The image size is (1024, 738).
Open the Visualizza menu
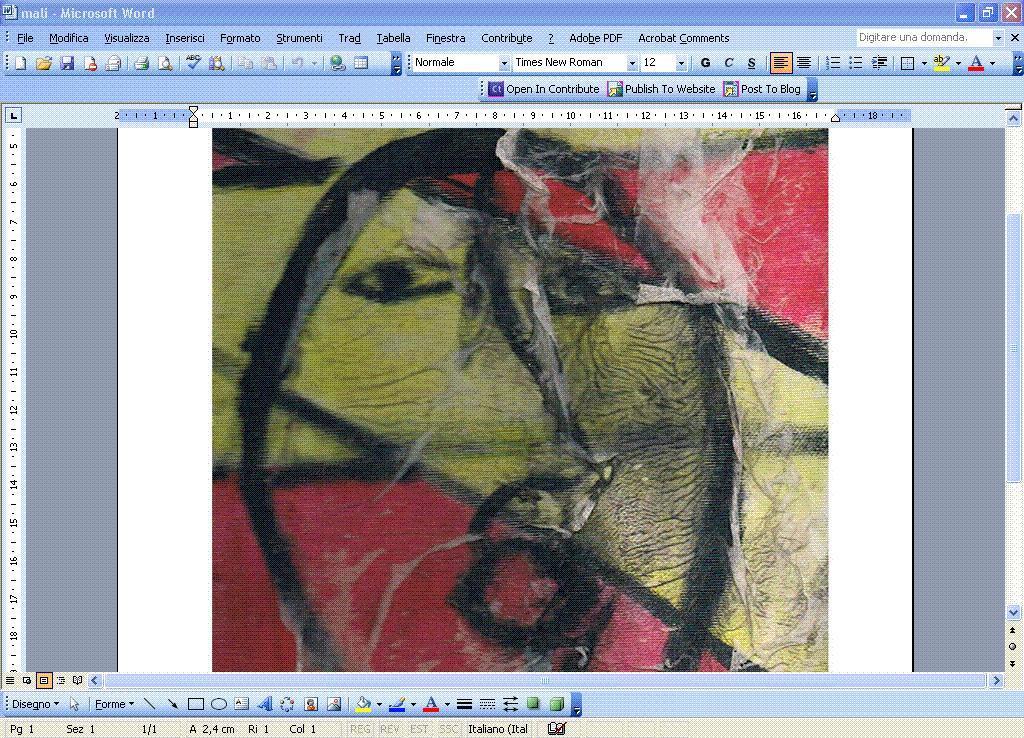pyautogui.click(x=127, y=38)
